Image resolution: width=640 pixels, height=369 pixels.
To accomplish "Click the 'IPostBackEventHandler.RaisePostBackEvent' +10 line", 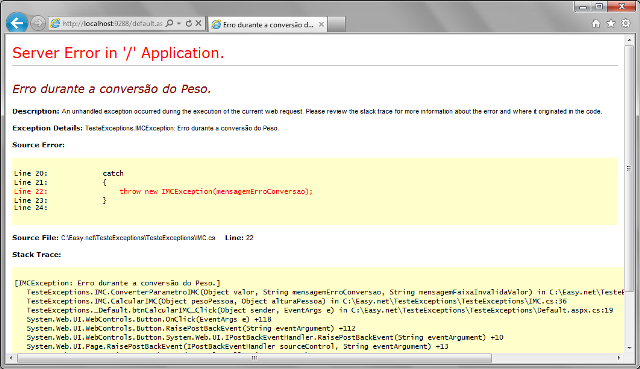I will pyautogui.click(x=265, y=338).
